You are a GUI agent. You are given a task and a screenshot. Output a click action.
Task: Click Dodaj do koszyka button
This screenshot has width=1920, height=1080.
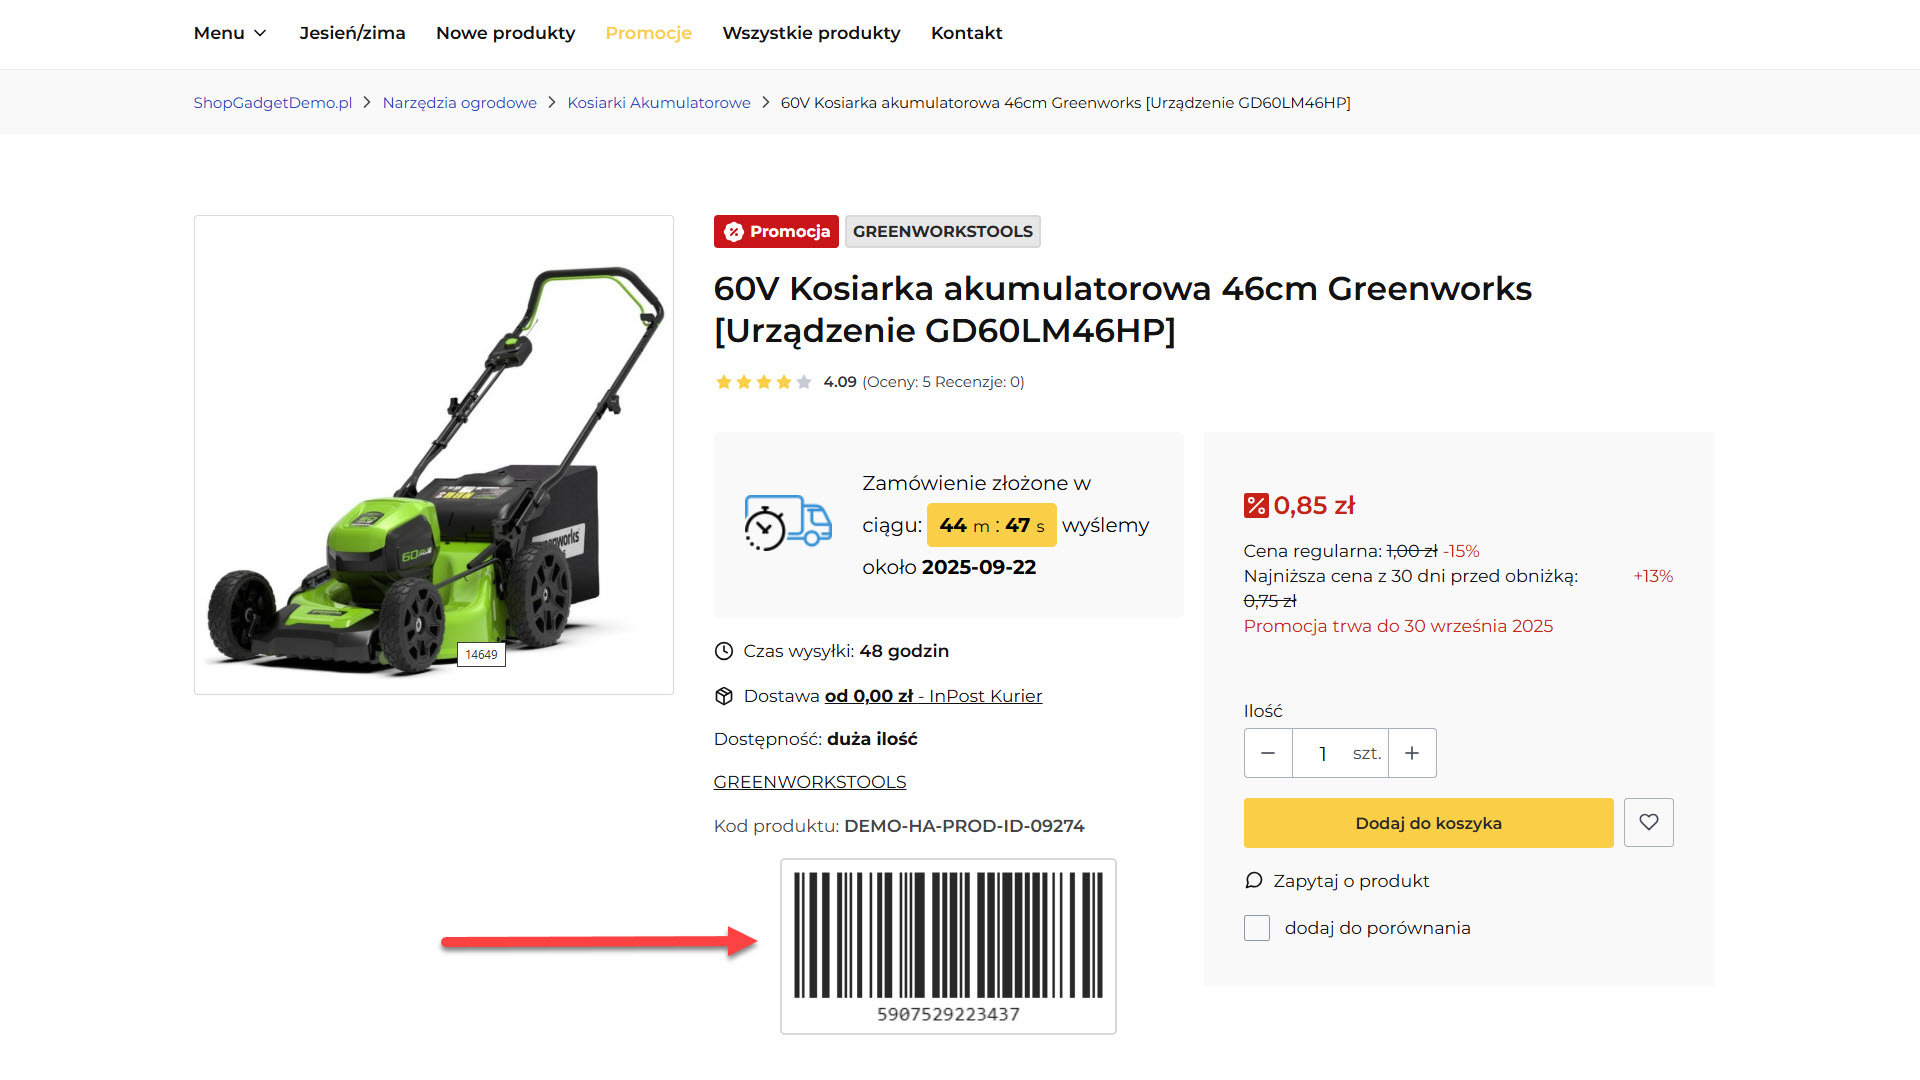pyautogui.click(x=1428, y=823)
